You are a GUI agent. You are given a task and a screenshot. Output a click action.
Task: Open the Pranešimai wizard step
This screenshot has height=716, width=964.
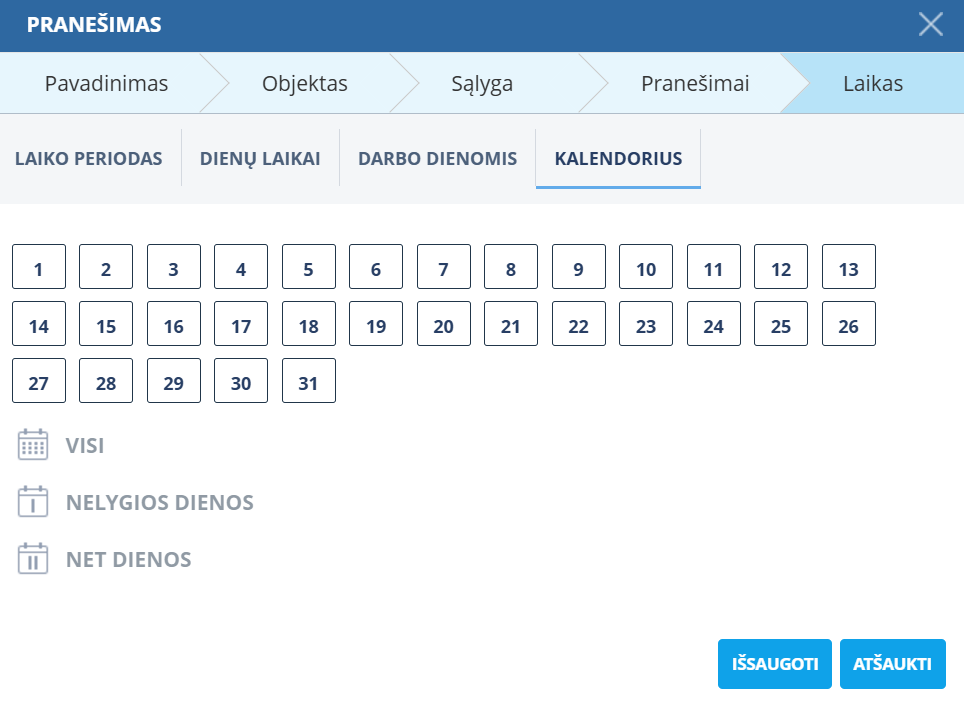pyautogui.click(x=695, y=83)
